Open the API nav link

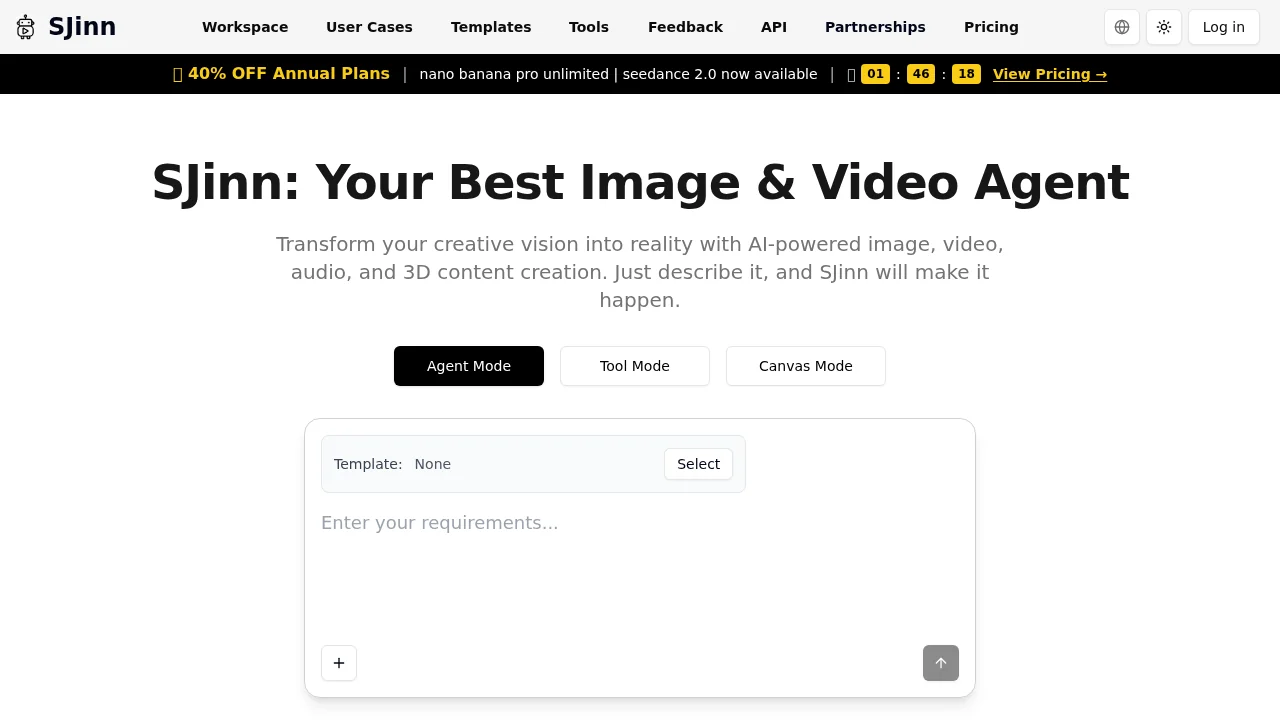[x=774, y=27]
